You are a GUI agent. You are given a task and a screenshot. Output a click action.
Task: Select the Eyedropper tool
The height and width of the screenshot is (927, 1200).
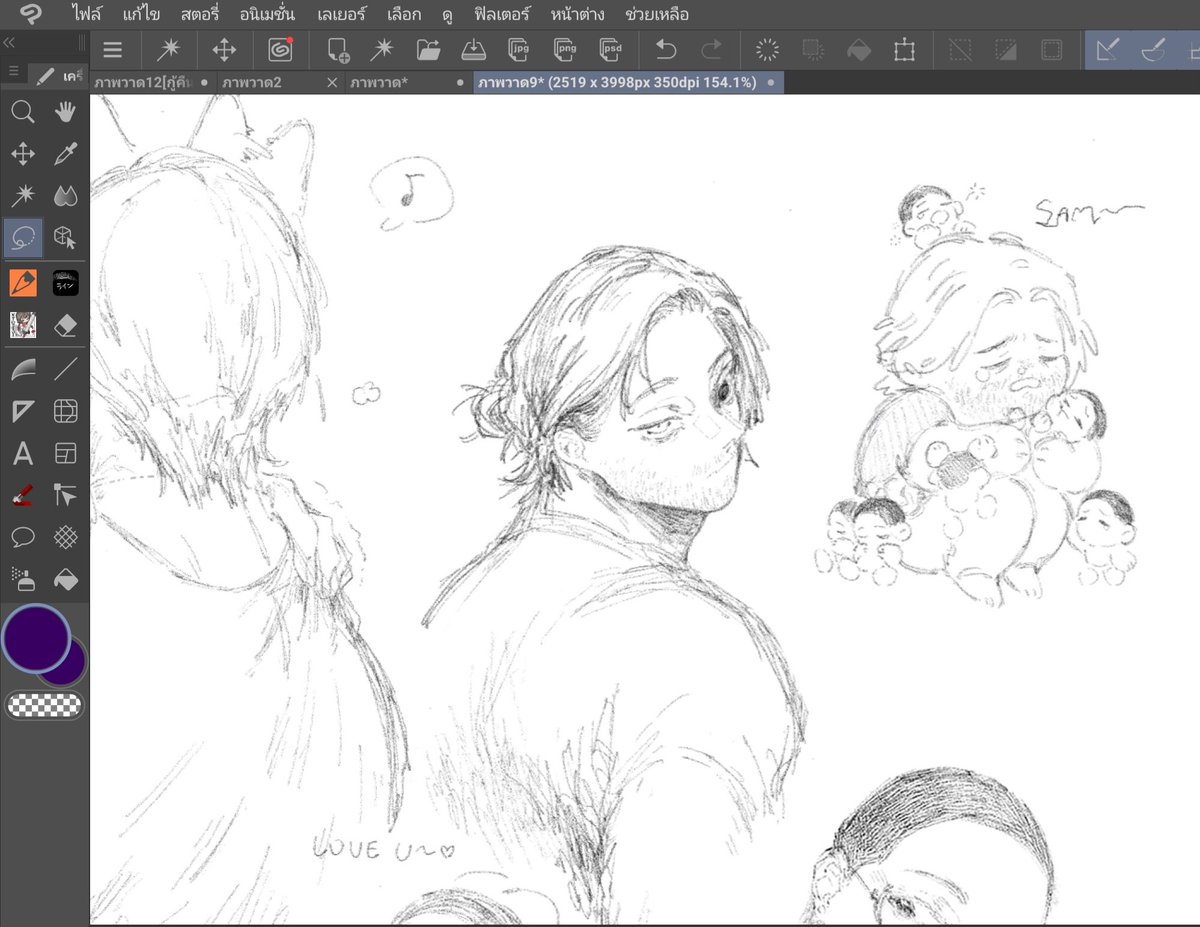66,154
